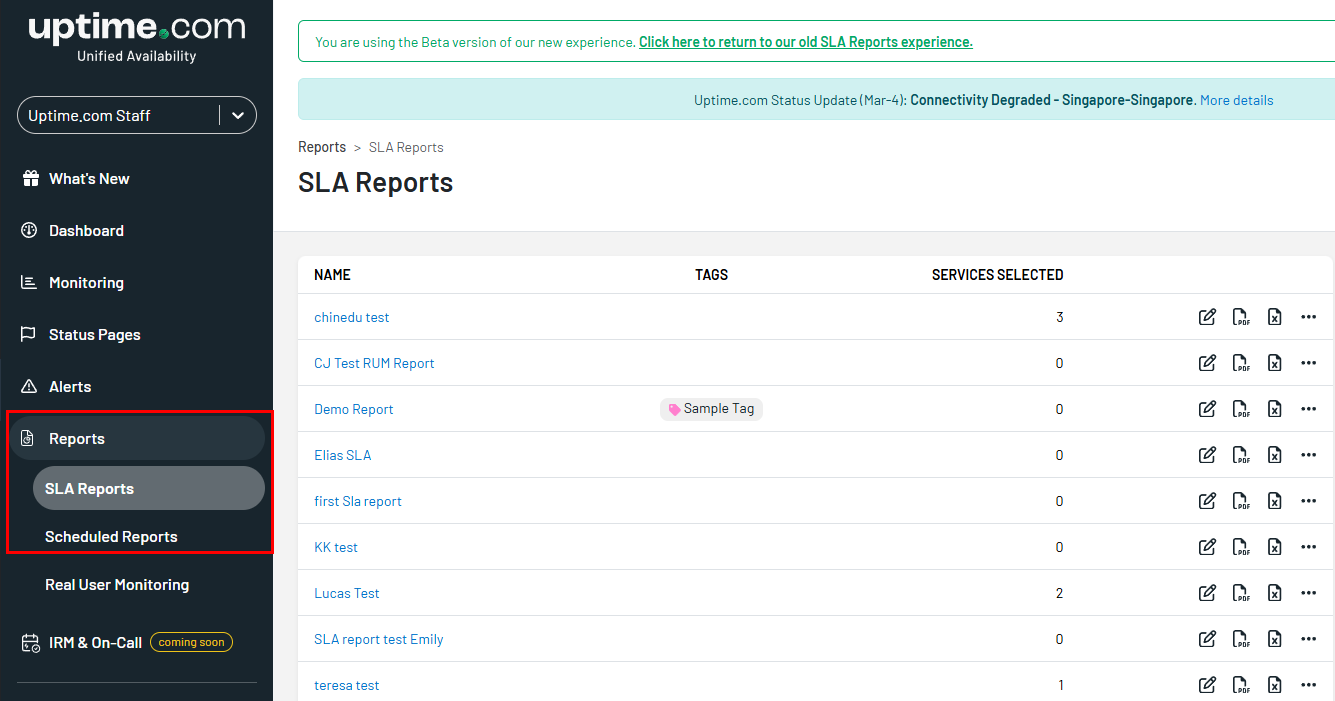
Task: Export CJ Test RUM Report to Excel
Action: point(1275,363)
